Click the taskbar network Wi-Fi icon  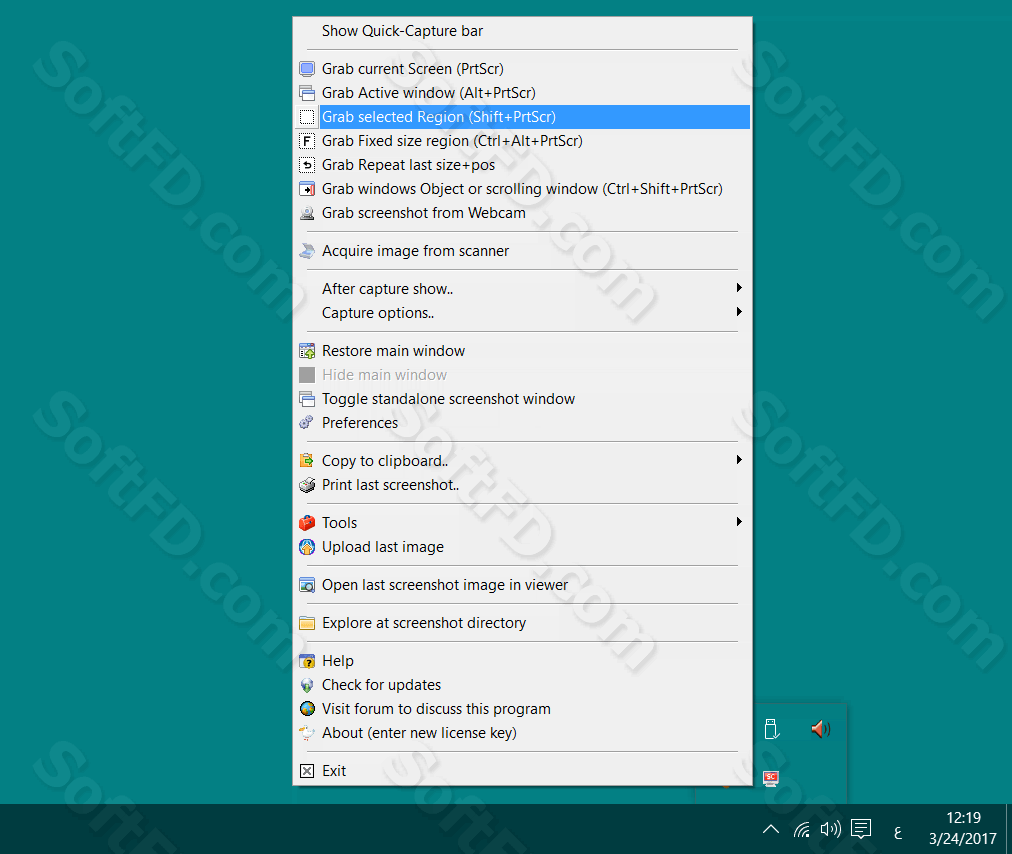[x=802, y=829]
